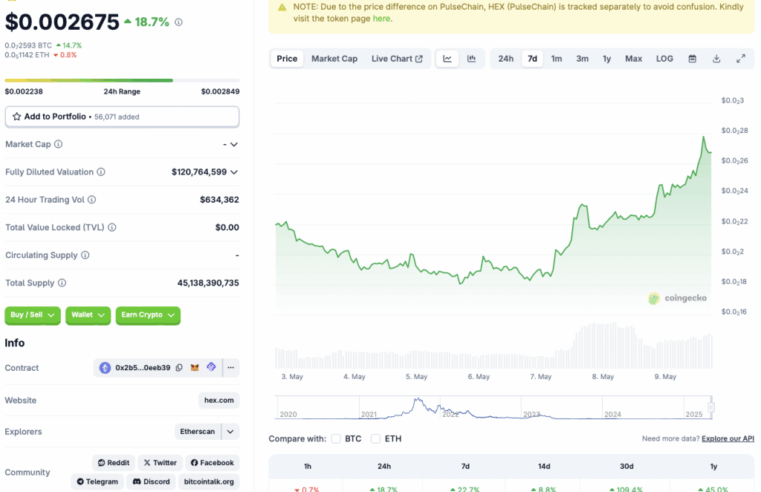Viewport: 761px width, 492px height.
Task: Open the Live Chart tab
Action: (397, 59)
